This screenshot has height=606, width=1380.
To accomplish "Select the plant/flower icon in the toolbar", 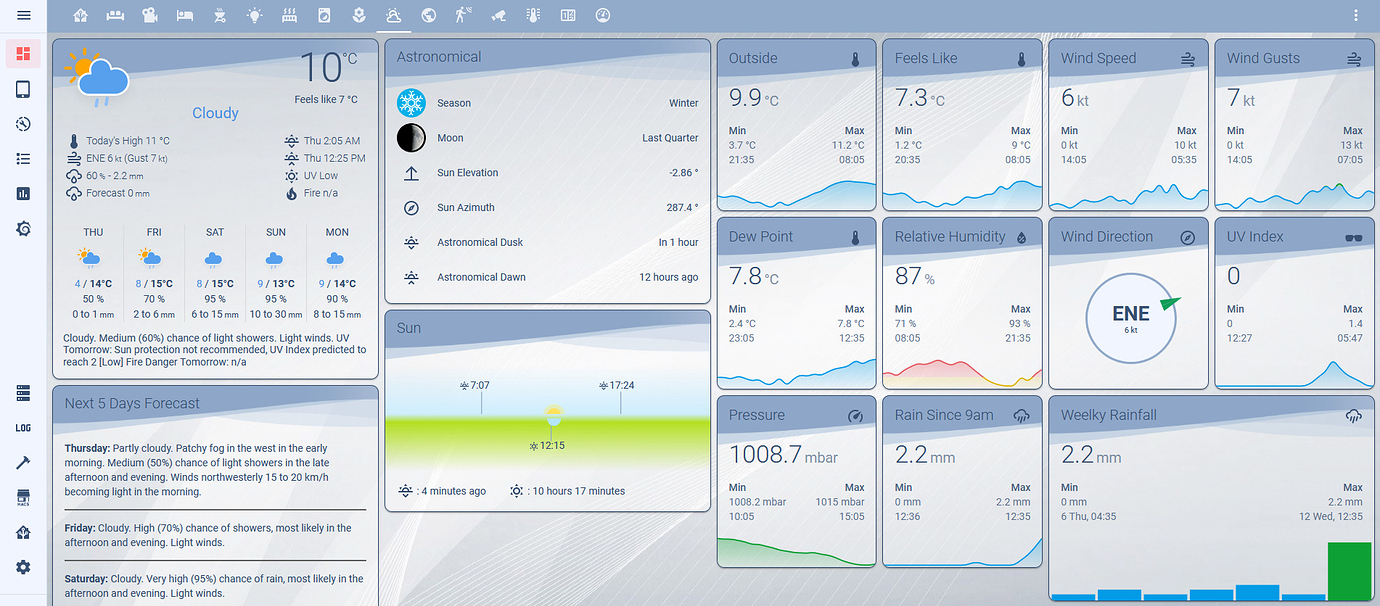I will [x=360, y=15].
